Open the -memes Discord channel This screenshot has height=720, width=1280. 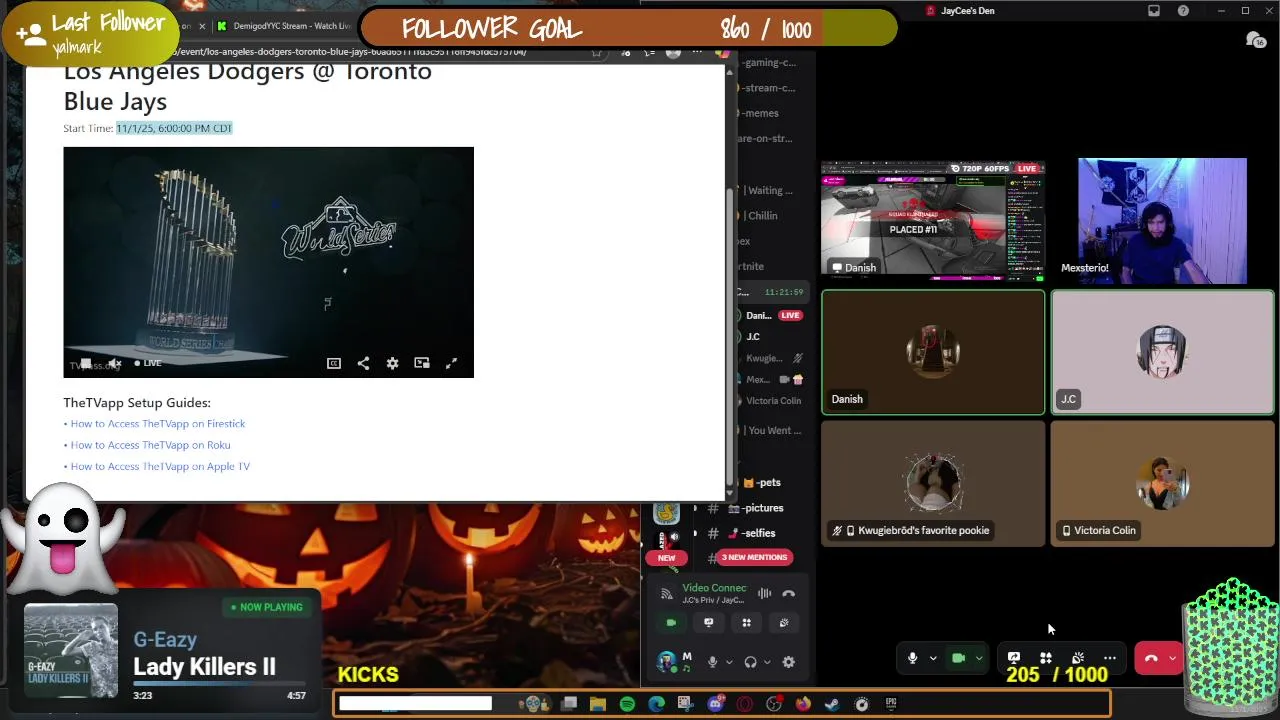pyautogui.click(x=760, y=113)
